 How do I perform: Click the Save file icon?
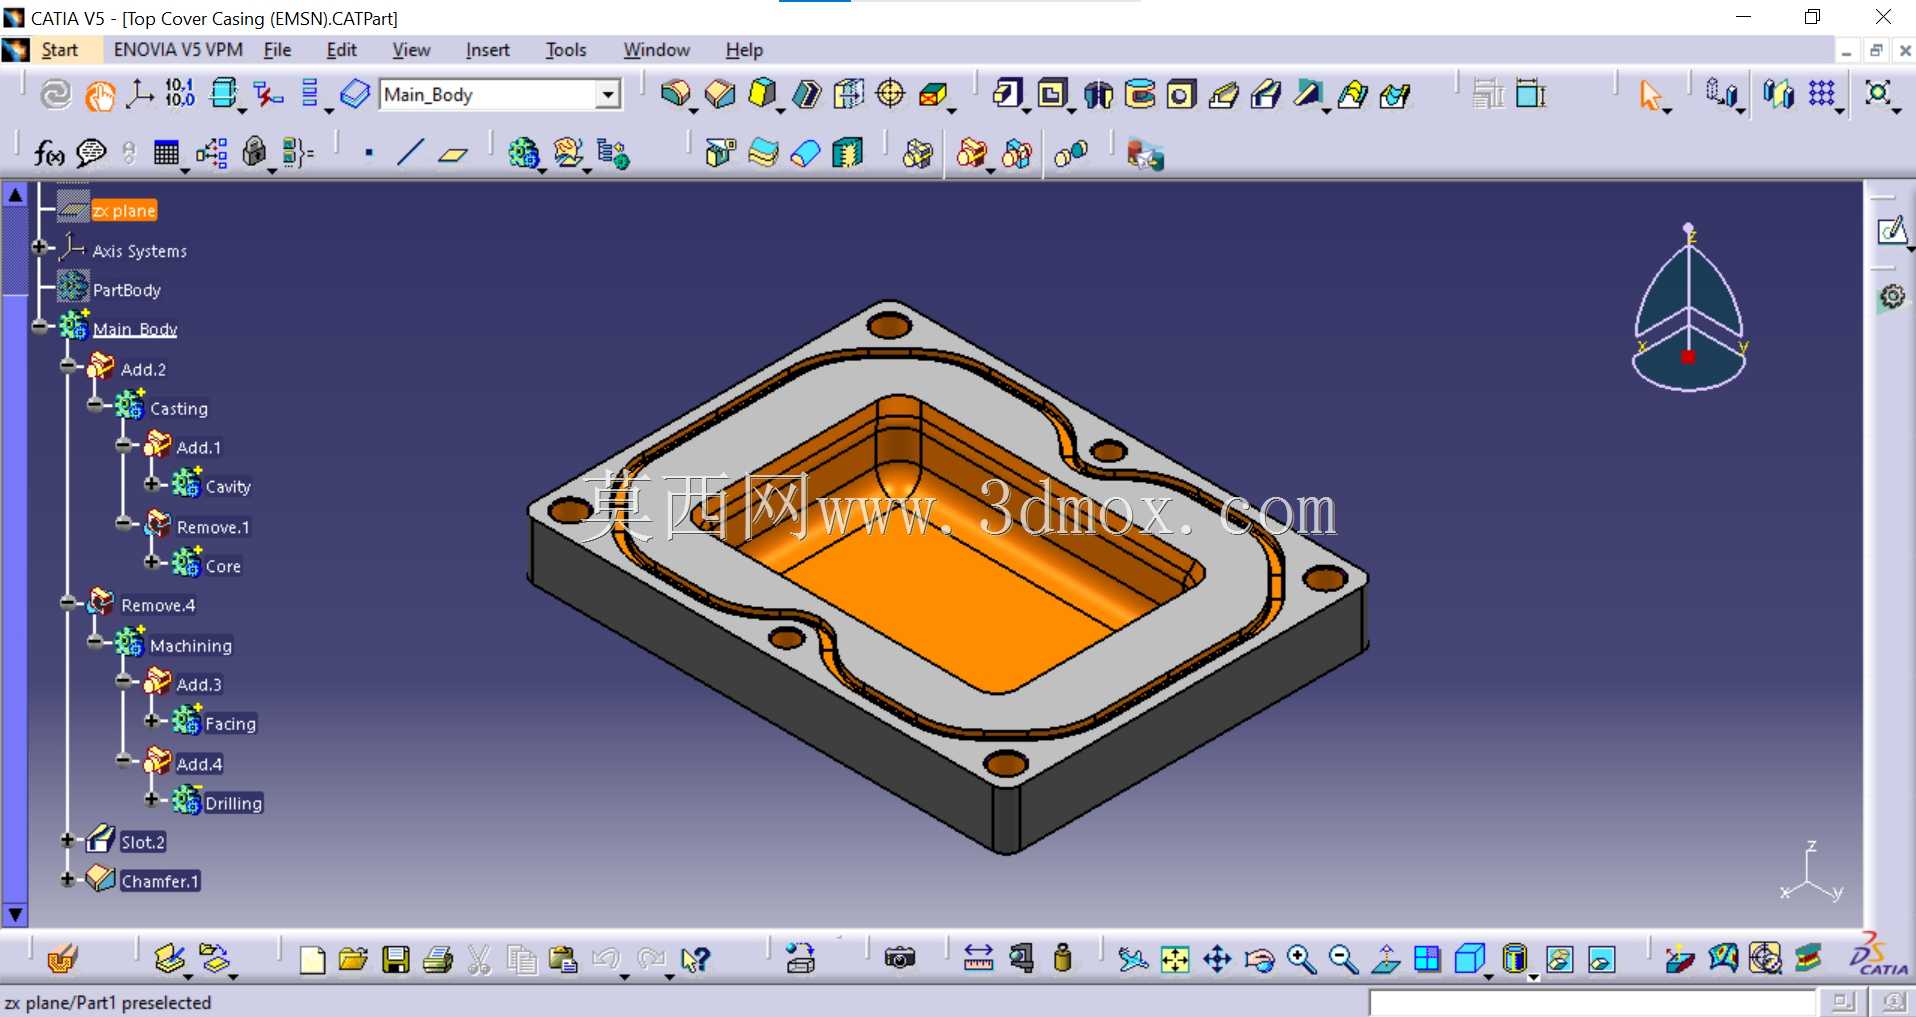click(x=396, y=960)
